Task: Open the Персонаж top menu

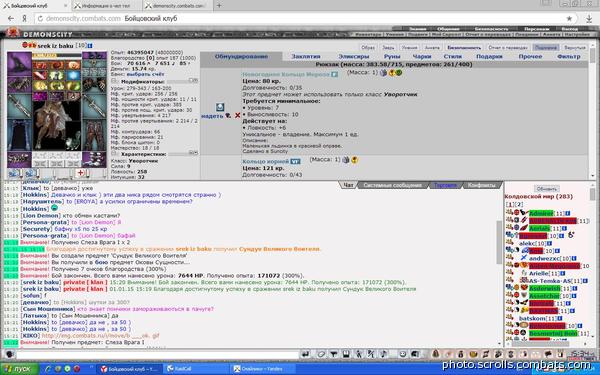Action: (537, 29)
